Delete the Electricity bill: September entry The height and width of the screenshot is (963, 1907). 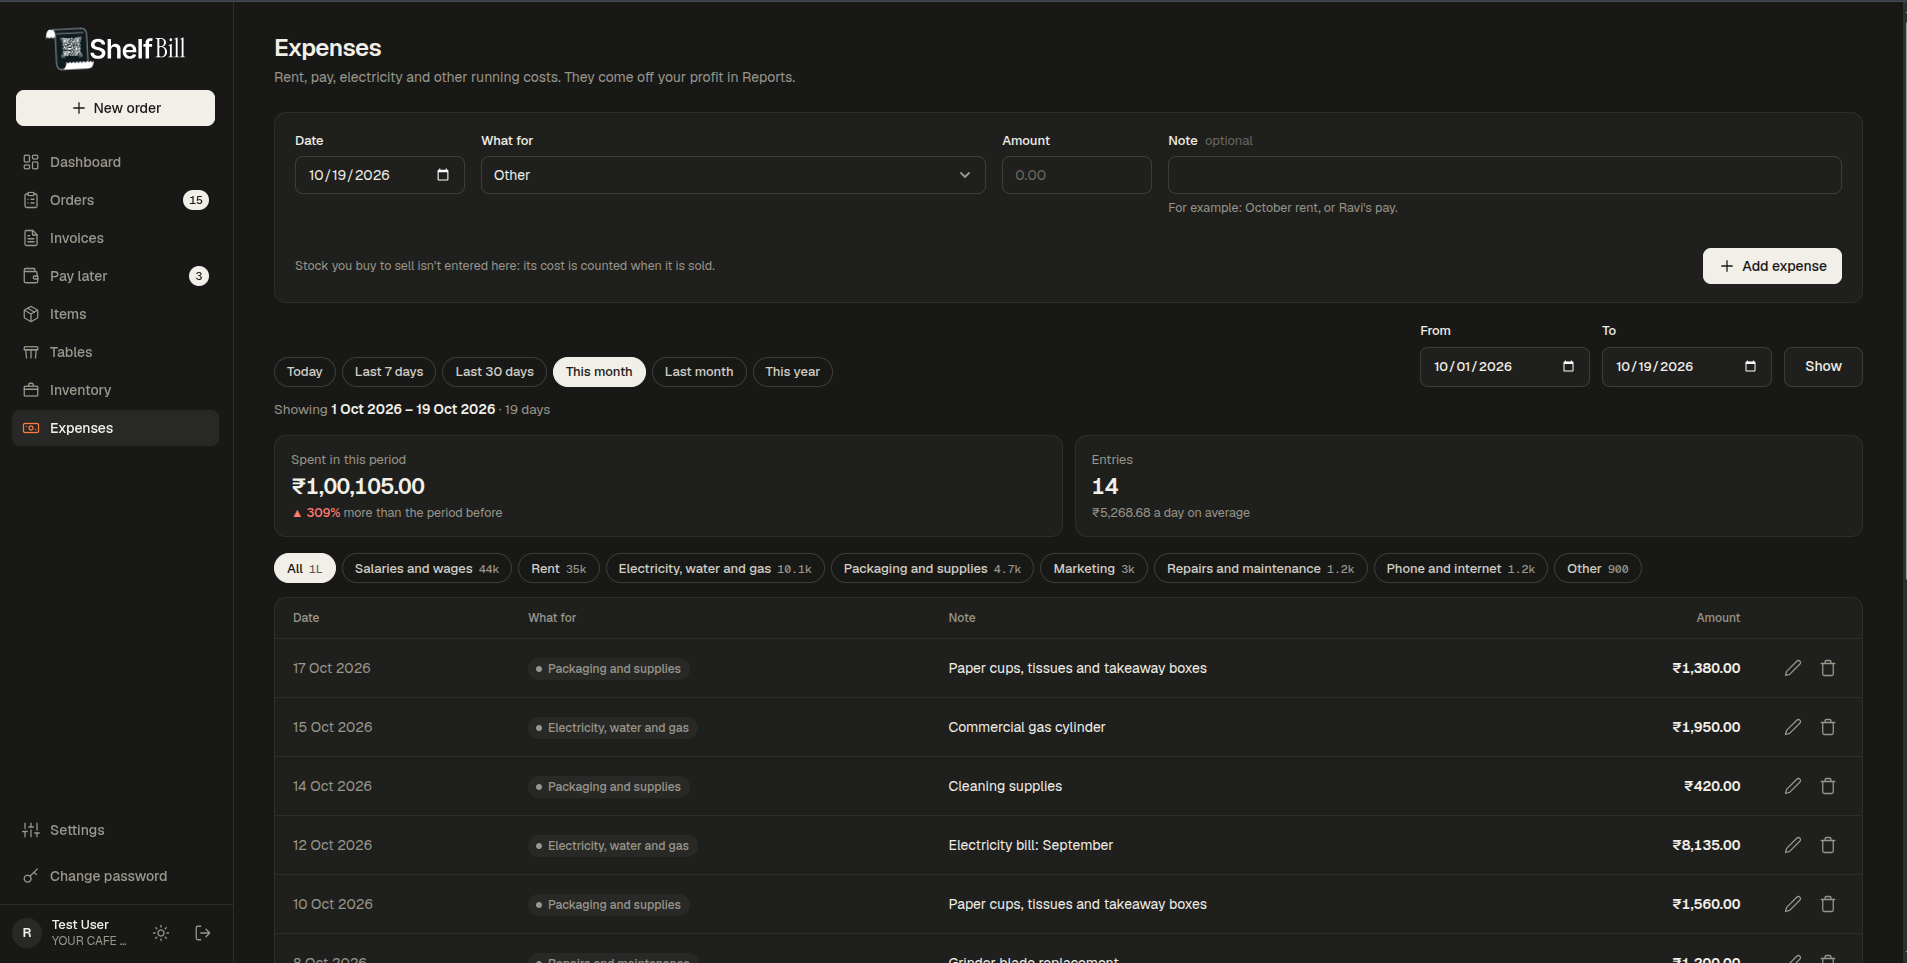tap(1828, 845)
